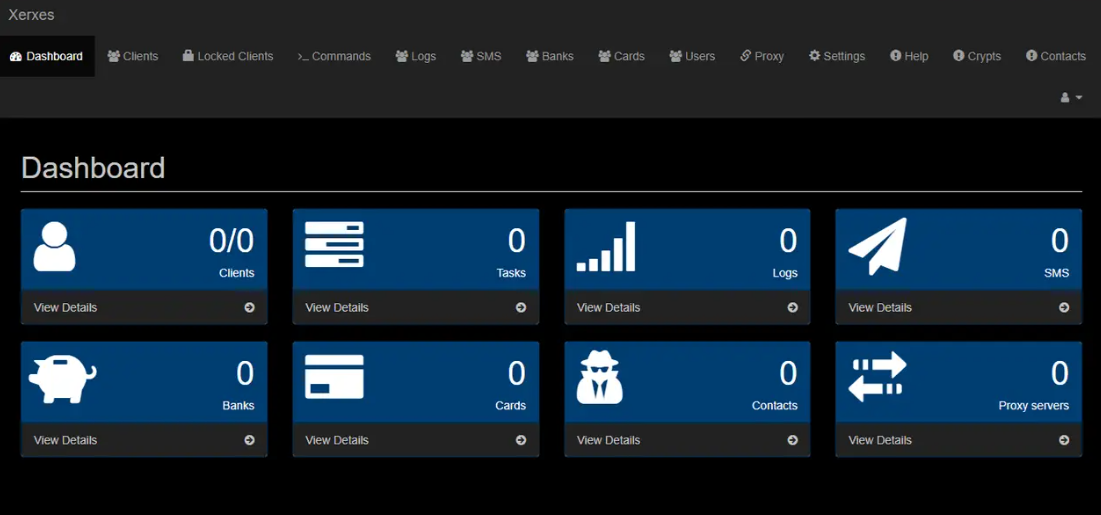Switch to the Commands tab
Viewport: 1101px width, 515px height.
pos(334,56)
